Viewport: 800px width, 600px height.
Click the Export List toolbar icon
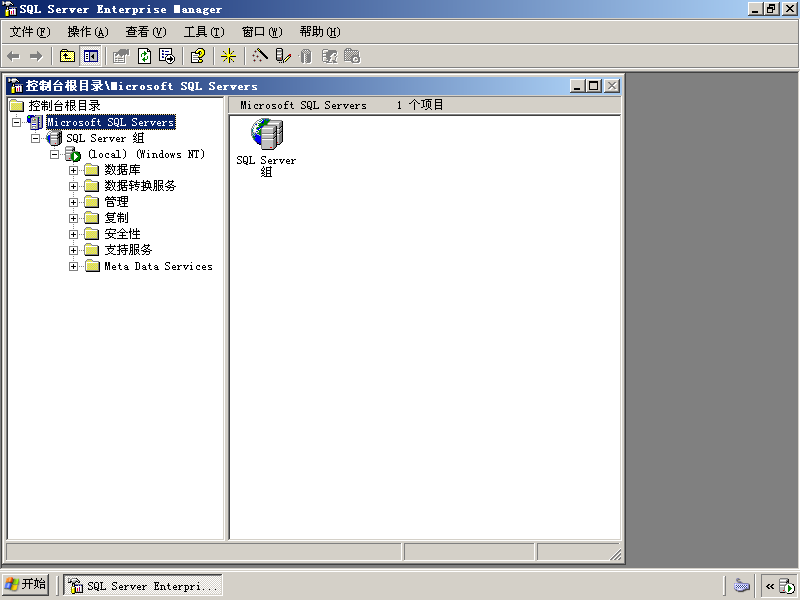coord(167,56)
